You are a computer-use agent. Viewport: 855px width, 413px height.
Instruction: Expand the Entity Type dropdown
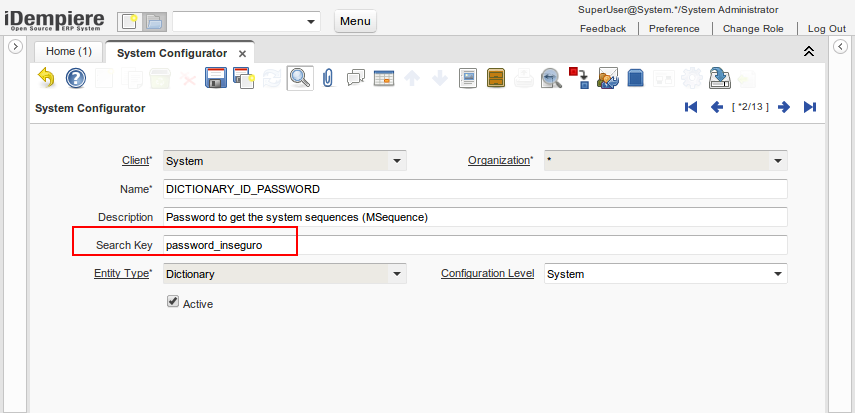pos(397,274)
